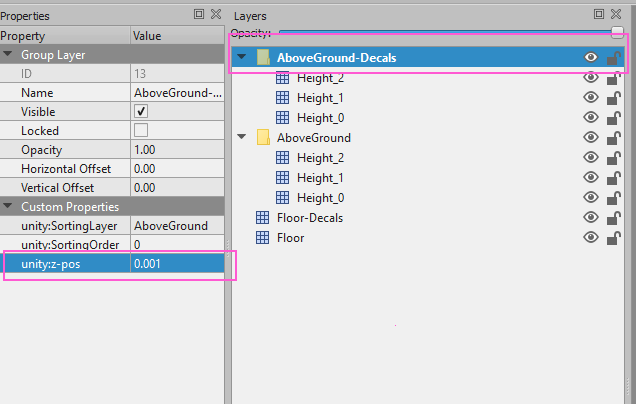The image size is (636, 404).
Task: Hide the AboveGround group layer
Action: tap(591, 137)
